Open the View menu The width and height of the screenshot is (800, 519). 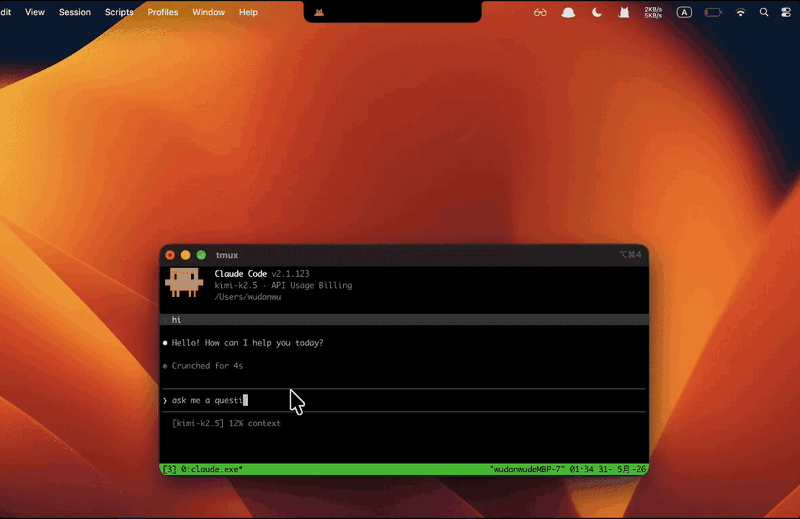[x=35, y=12]
